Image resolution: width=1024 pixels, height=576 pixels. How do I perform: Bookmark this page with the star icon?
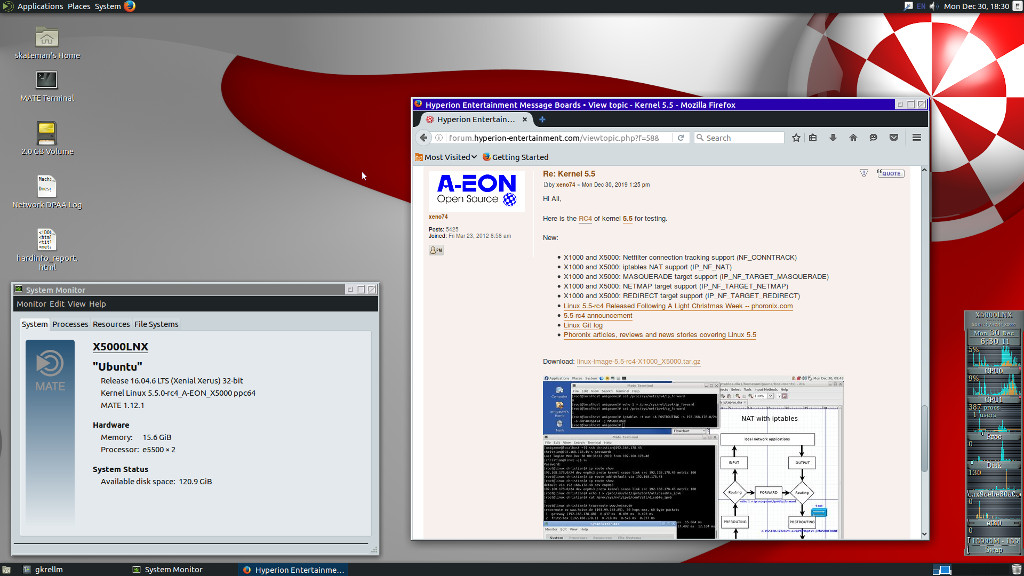[796, 138]
